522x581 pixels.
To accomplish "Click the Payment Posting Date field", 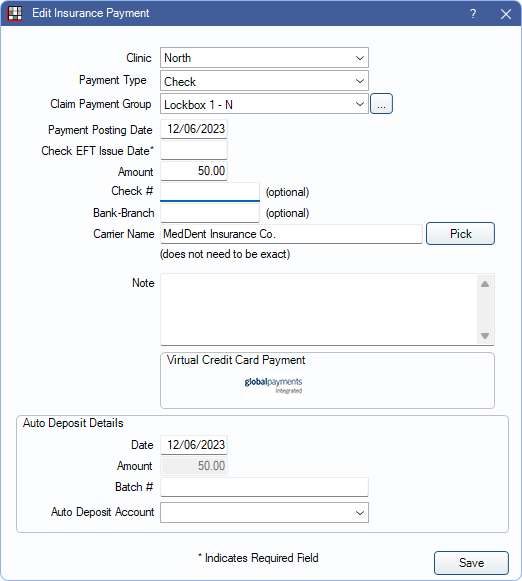I will (x=194, y=129).
